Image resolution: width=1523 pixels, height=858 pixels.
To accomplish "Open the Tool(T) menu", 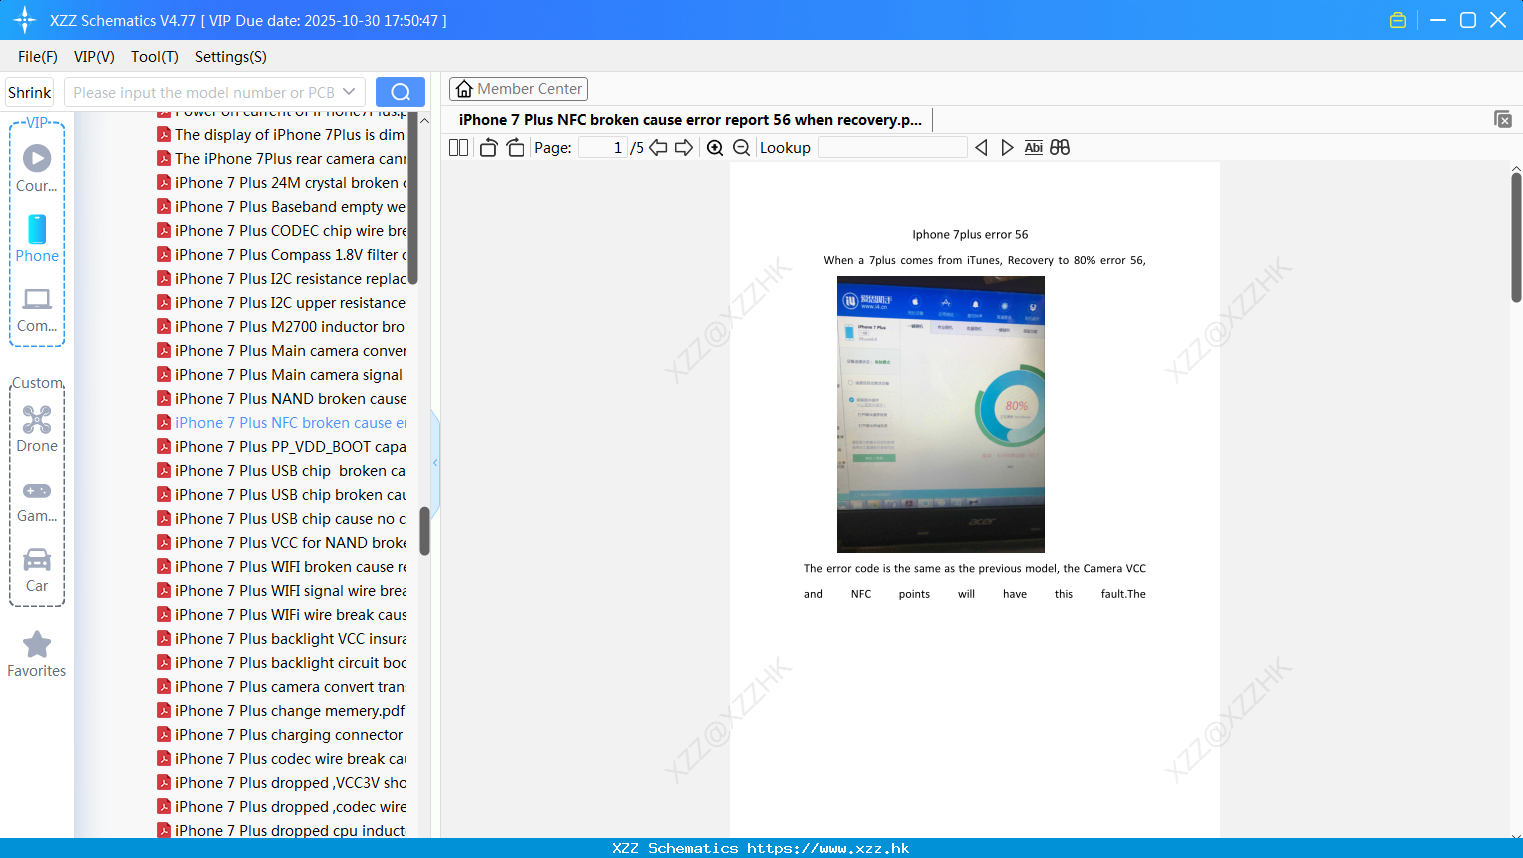I will point(155,57).
